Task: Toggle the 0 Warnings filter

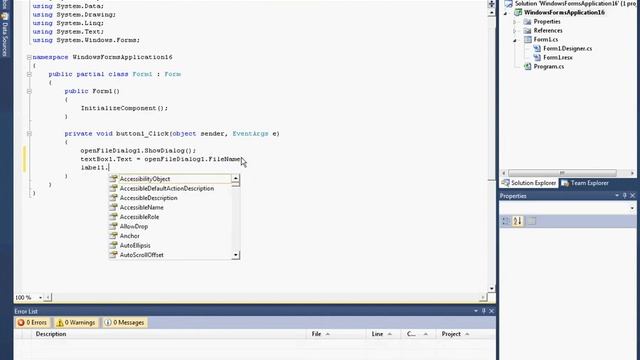Action: pyautogui.click(x=76, y=322)
